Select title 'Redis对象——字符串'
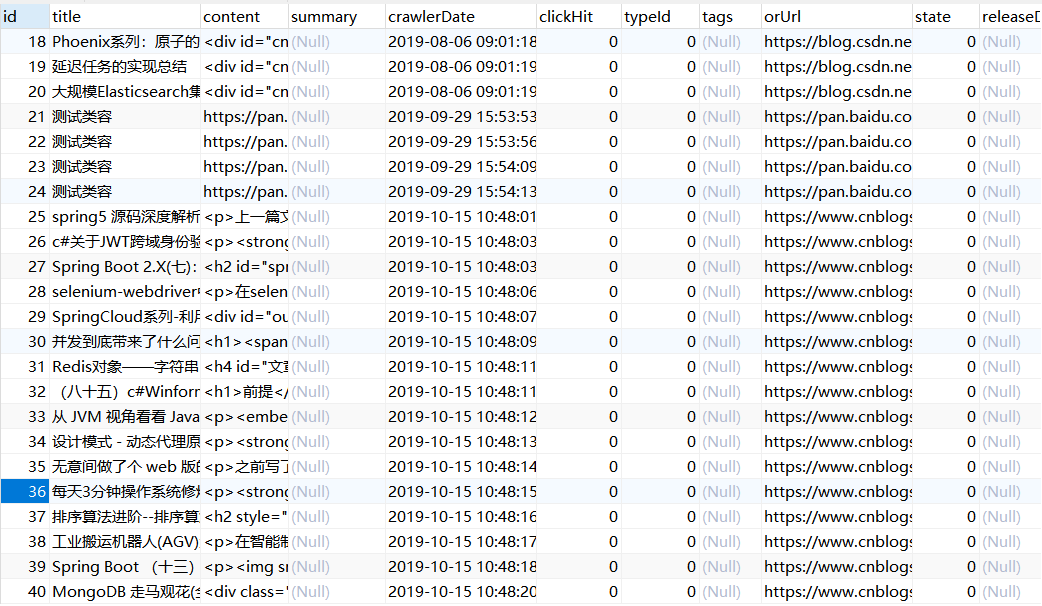 coord(125,367)
